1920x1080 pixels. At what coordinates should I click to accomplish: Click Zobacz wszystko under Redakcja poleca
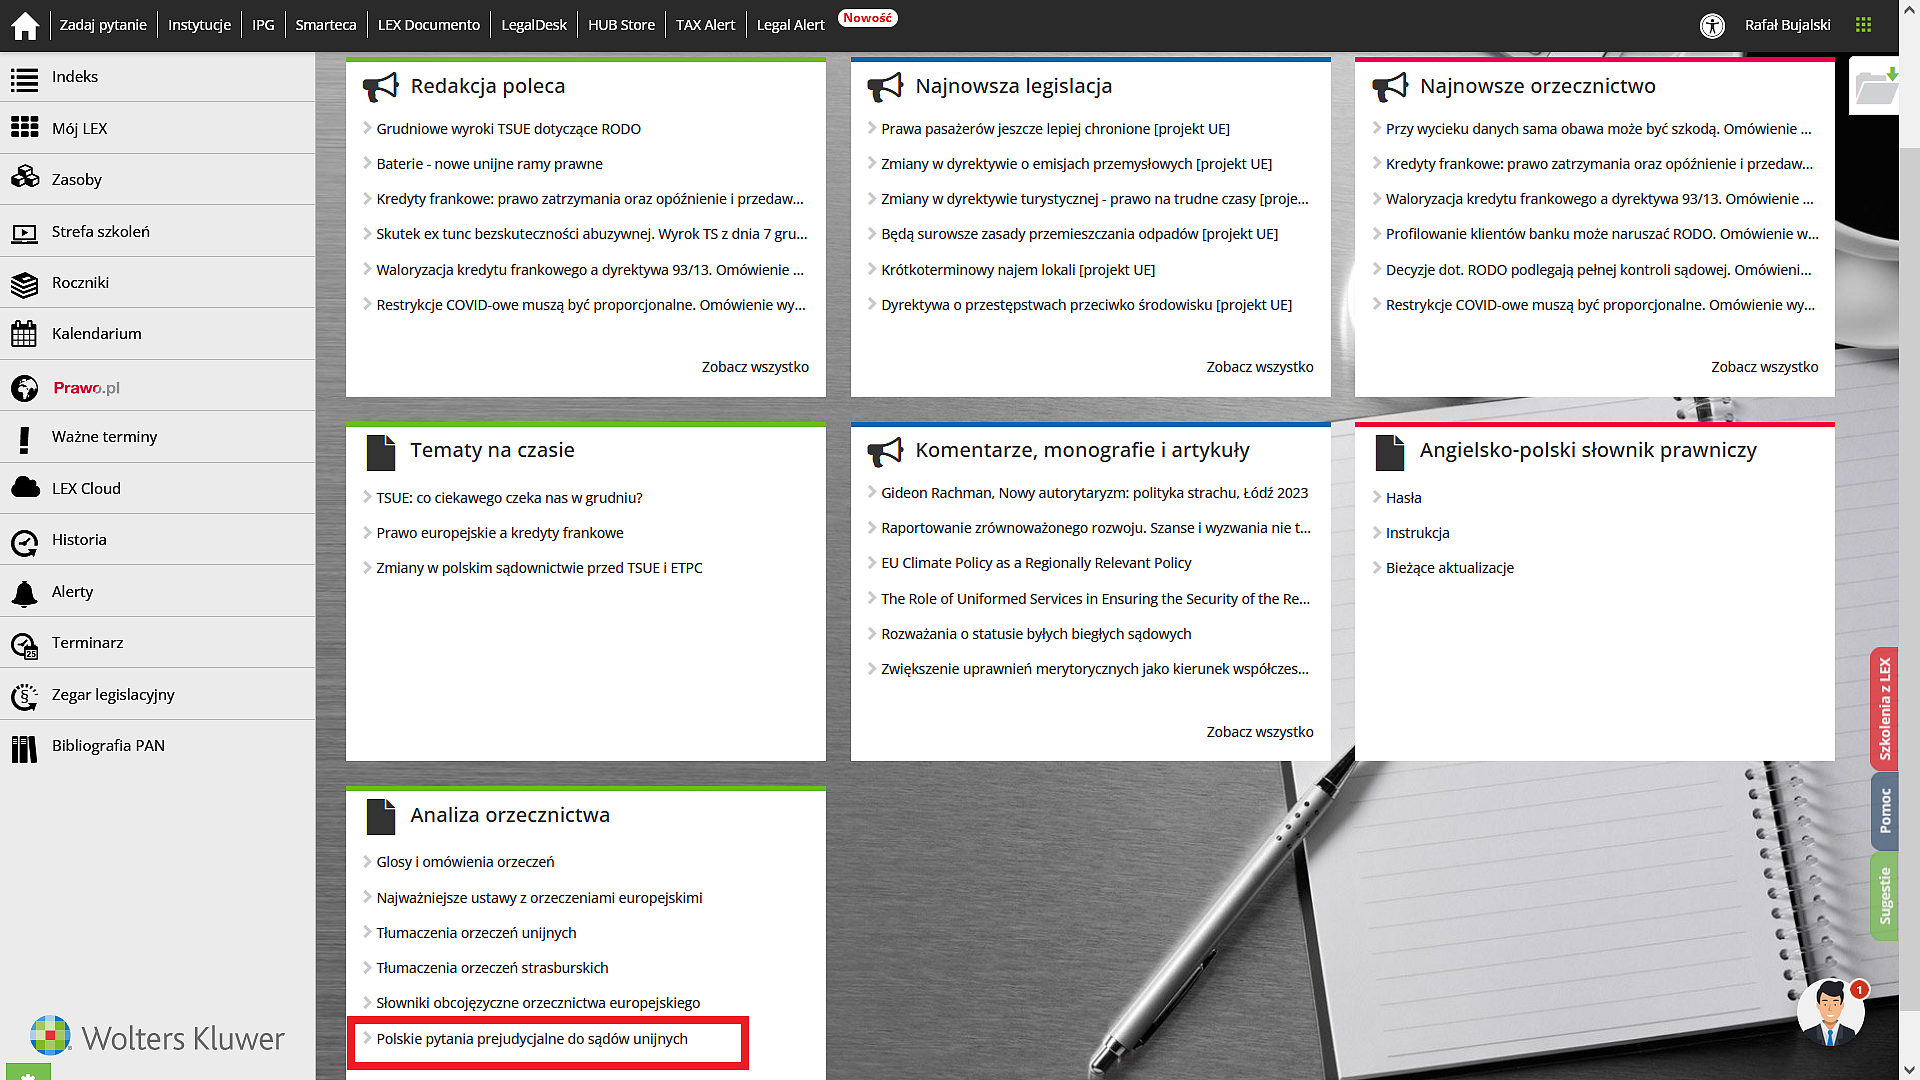coord(755,367)
